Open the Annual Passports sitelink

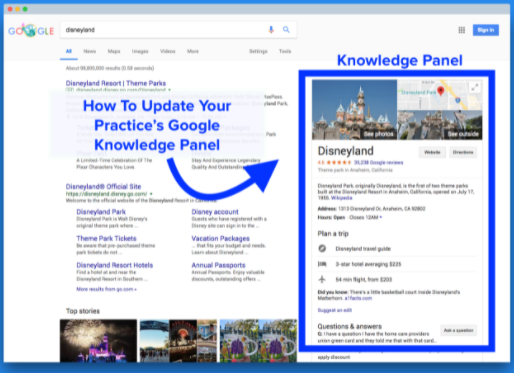tap(218, 265)
